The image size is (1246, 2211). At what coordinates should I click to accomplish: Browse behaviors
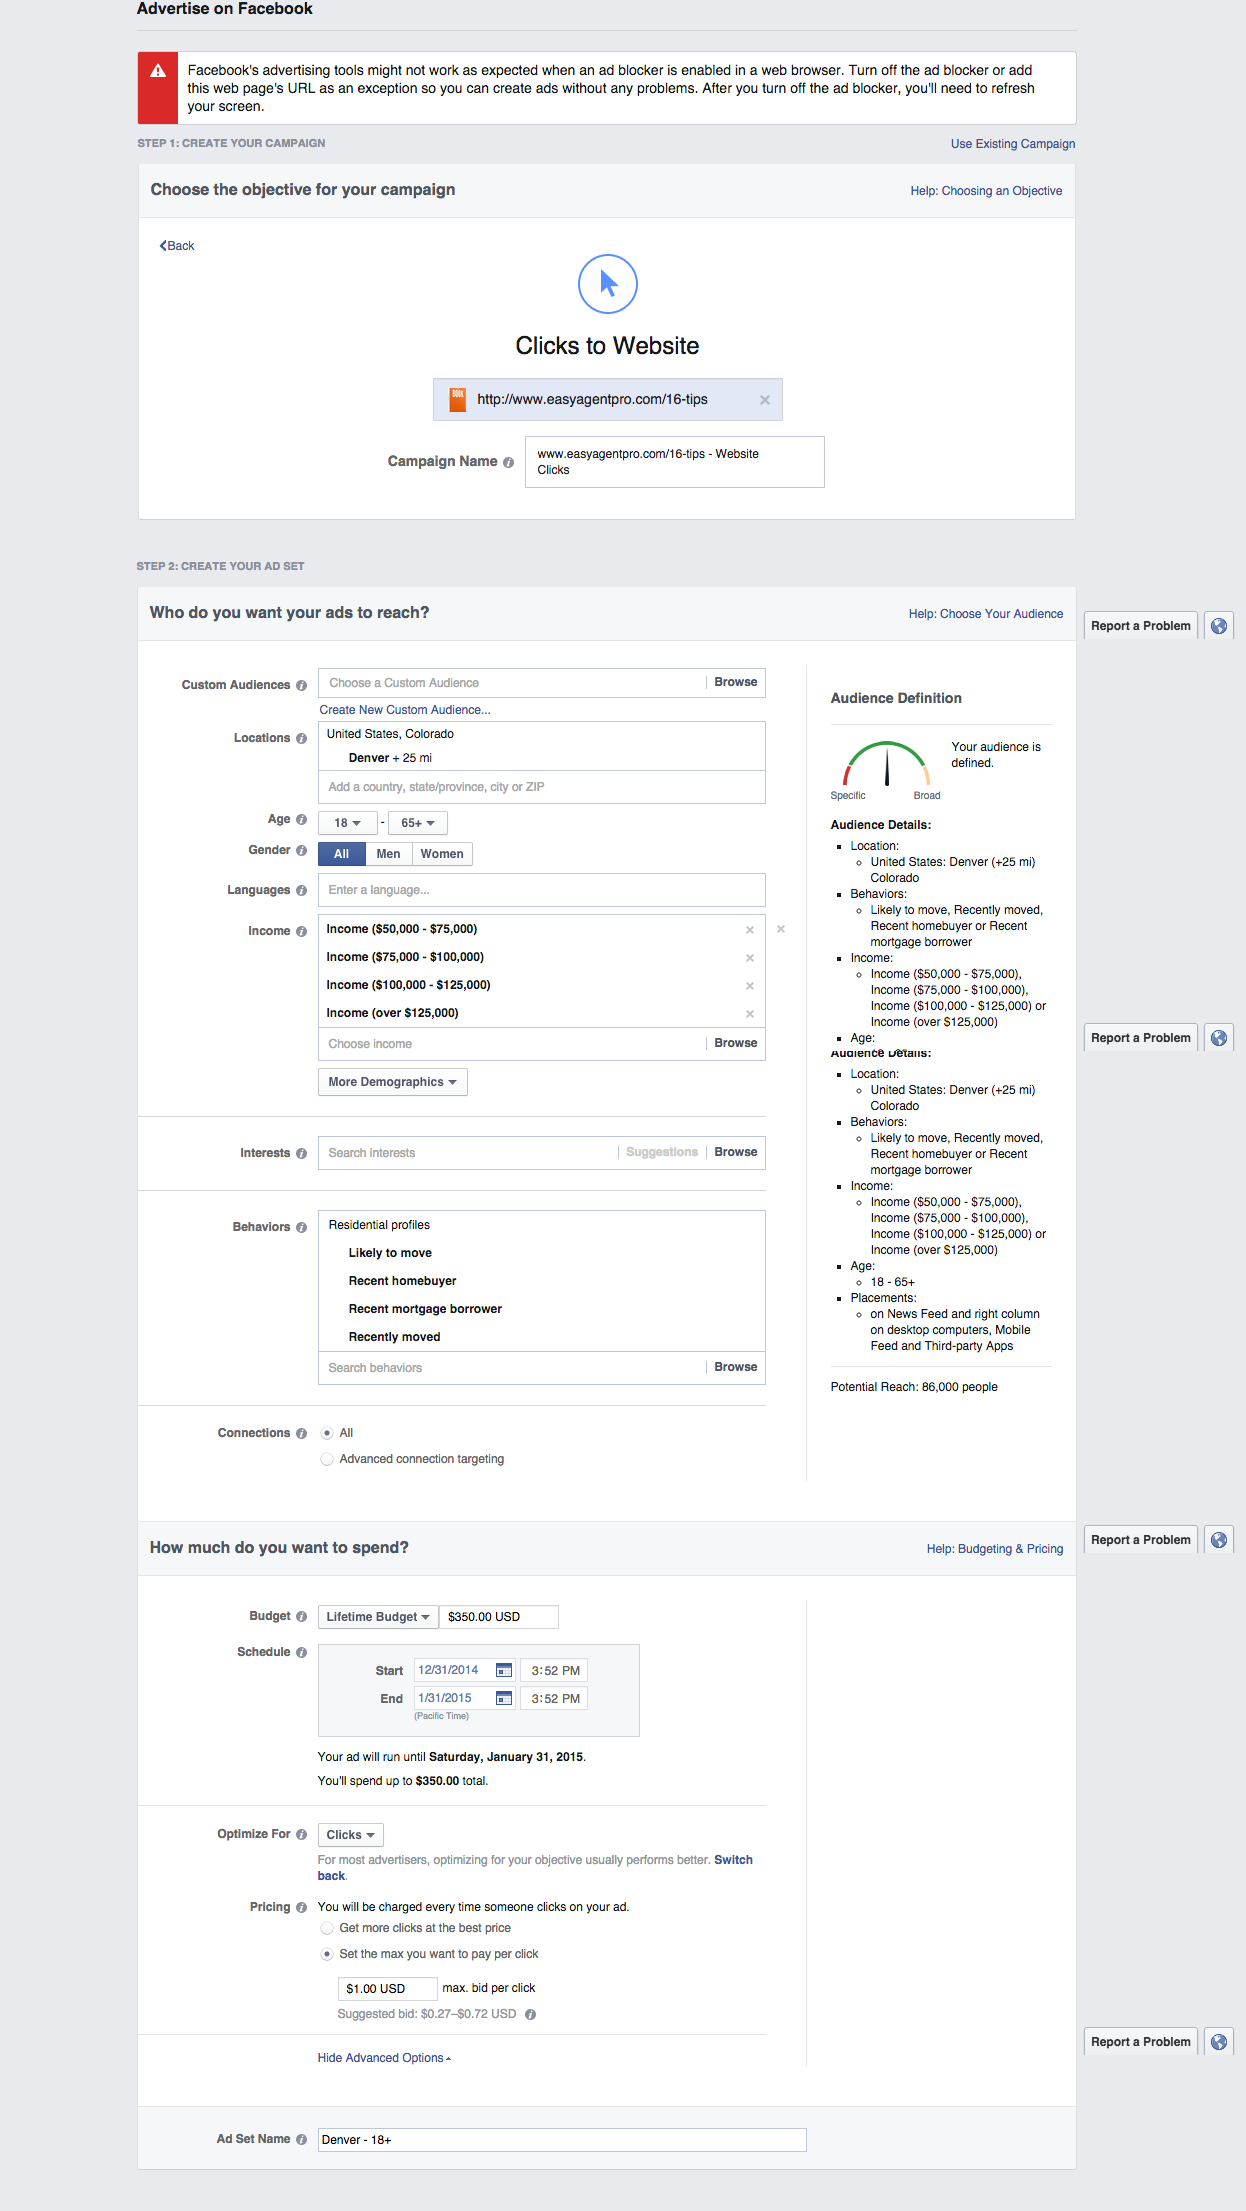tap(736, 1367)
